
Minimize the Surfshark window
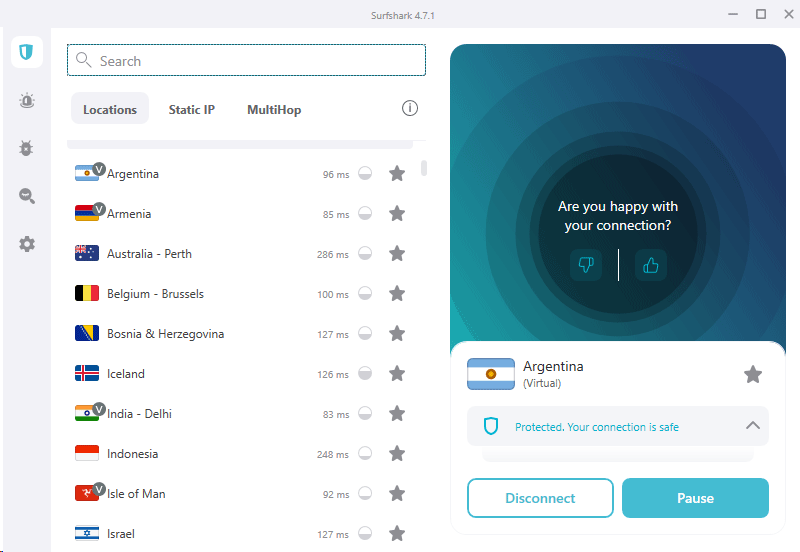coord(733,14)
